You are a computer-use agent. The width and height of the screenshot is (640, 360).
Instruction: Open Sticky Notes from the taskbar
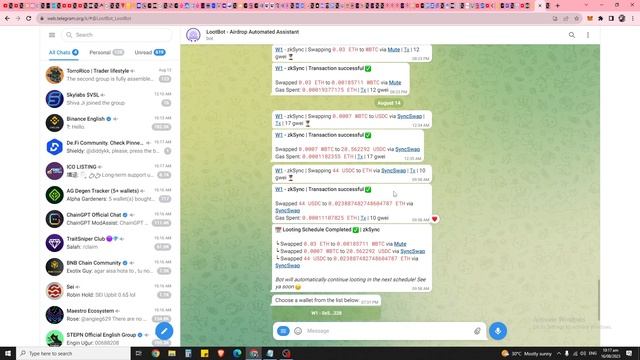(204, 353)
